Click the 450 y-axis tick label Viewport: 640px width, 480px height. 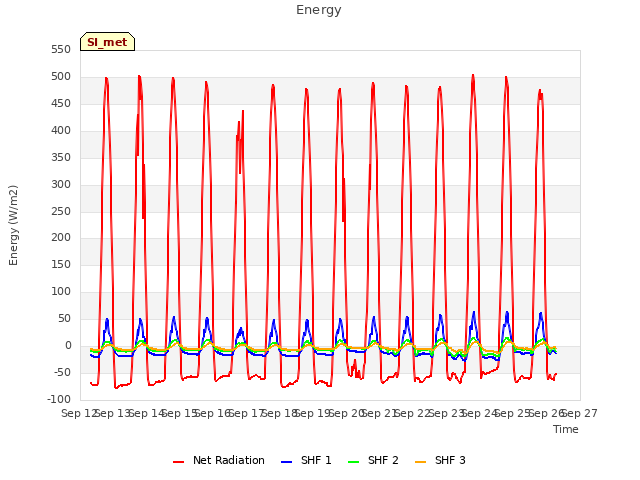(x=61, y=103)
